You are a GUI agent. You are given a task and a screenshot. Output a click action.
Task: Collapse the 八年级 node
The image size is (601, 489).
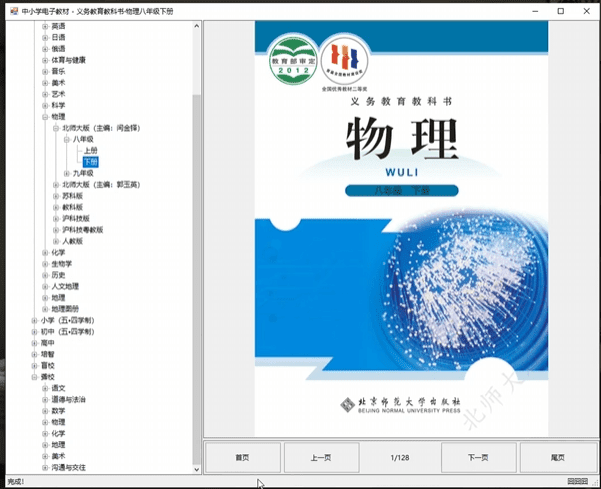click(67, 139)
